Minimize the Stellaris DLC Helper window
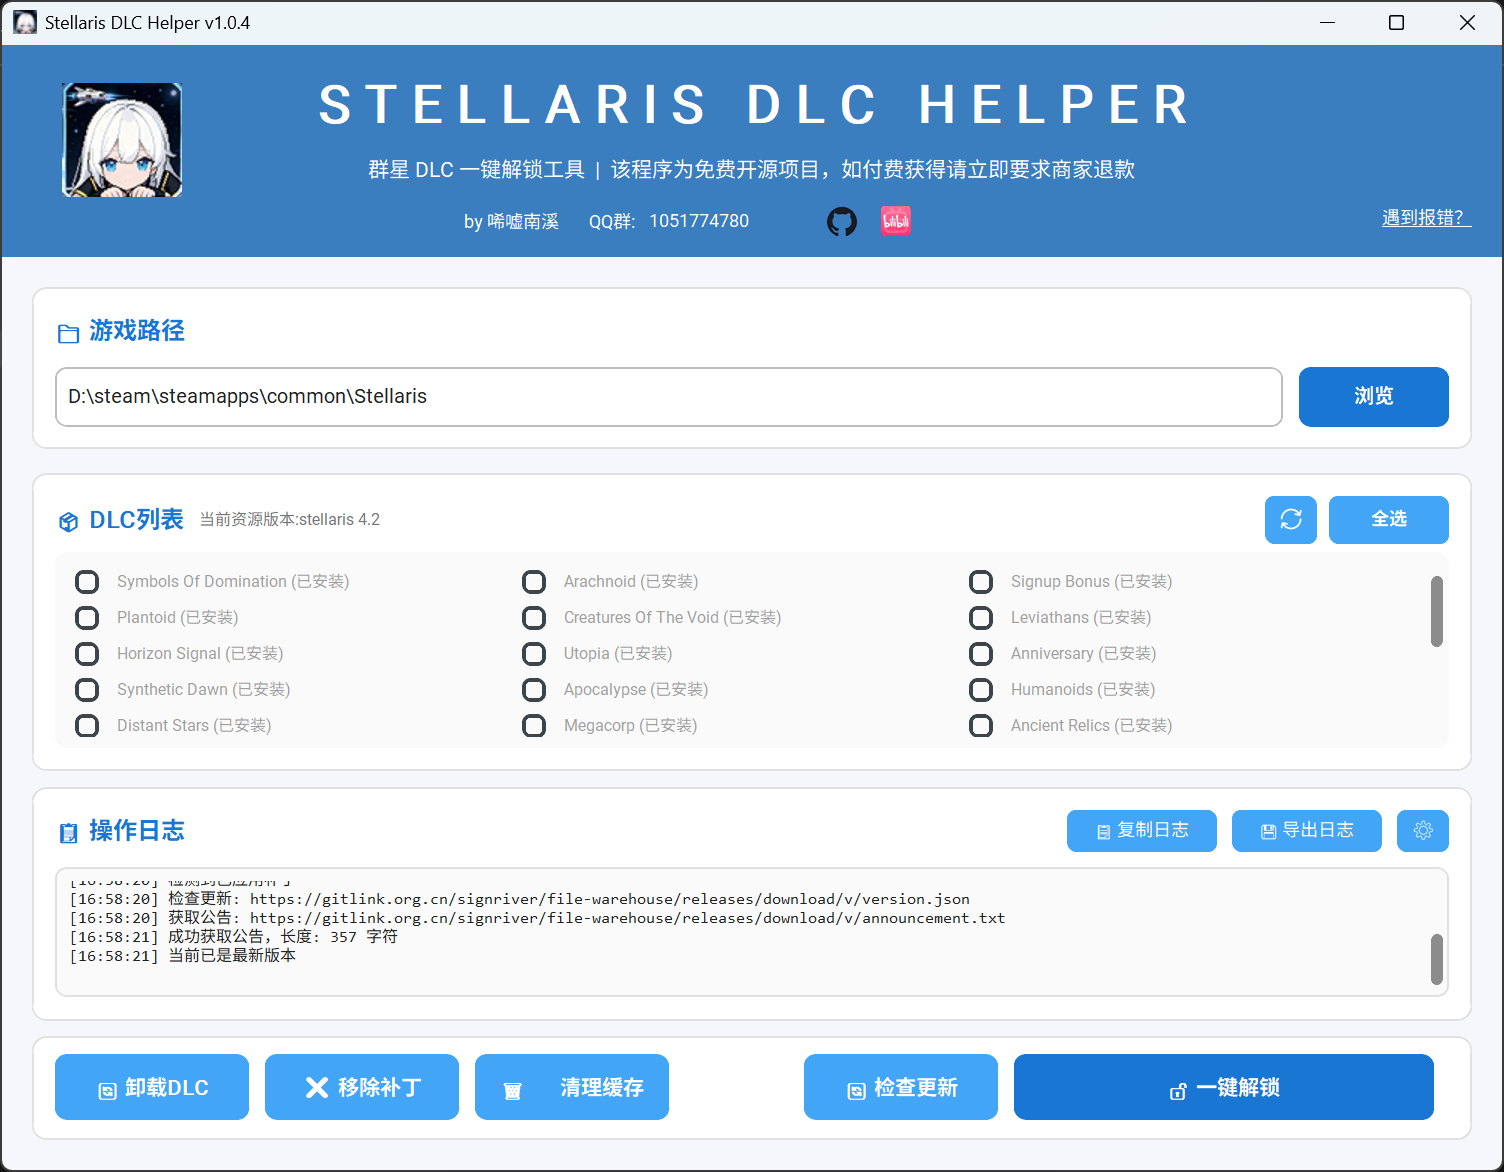 pos(1328,22)
